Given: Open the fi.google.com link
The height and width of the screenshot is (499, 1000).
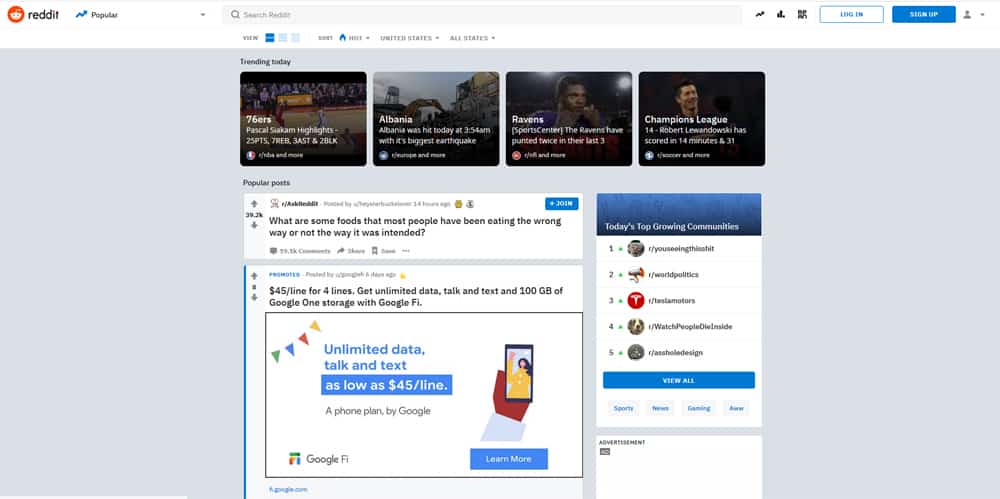Looking at the screenshot, I should coord(288,489).
